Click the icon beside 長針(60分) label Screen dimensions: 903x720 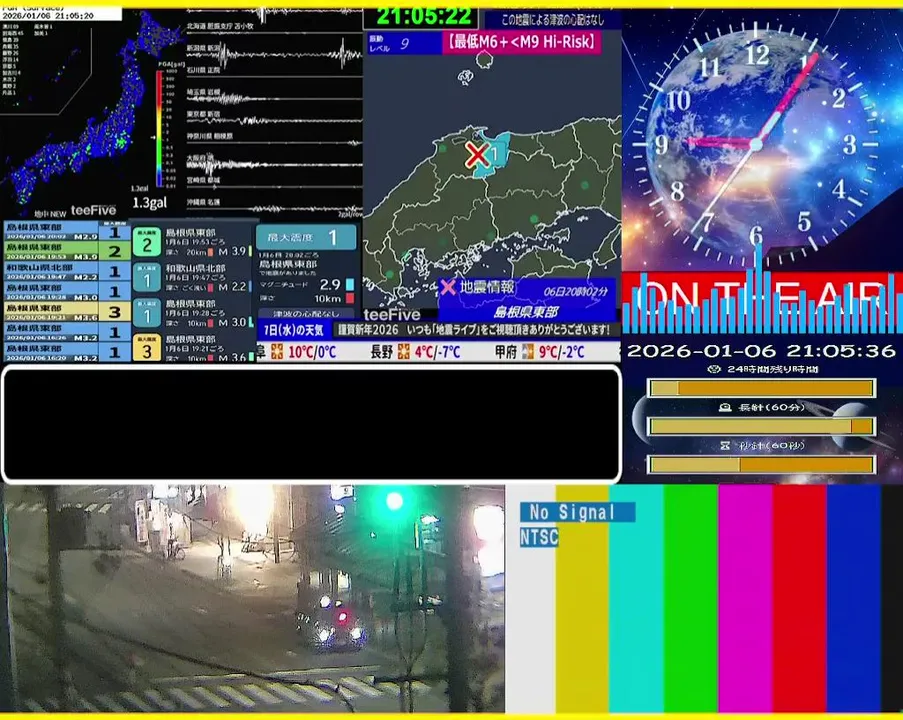(725, 407)
